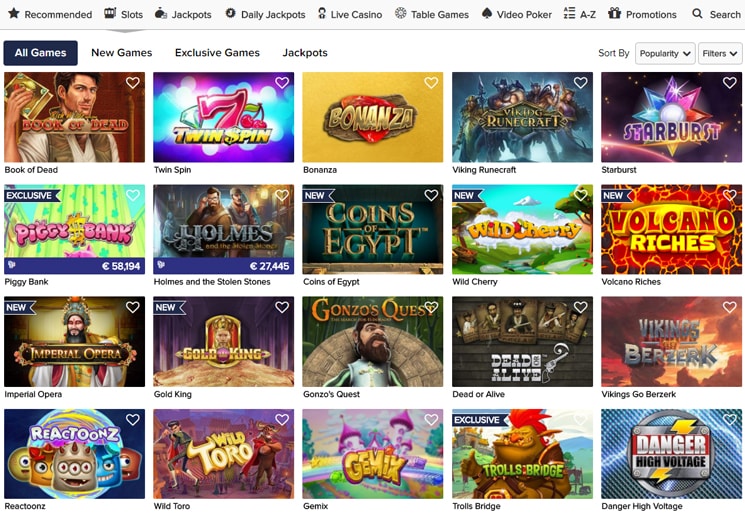Add Viking Runecraft to favorites

tap(580, 83)
